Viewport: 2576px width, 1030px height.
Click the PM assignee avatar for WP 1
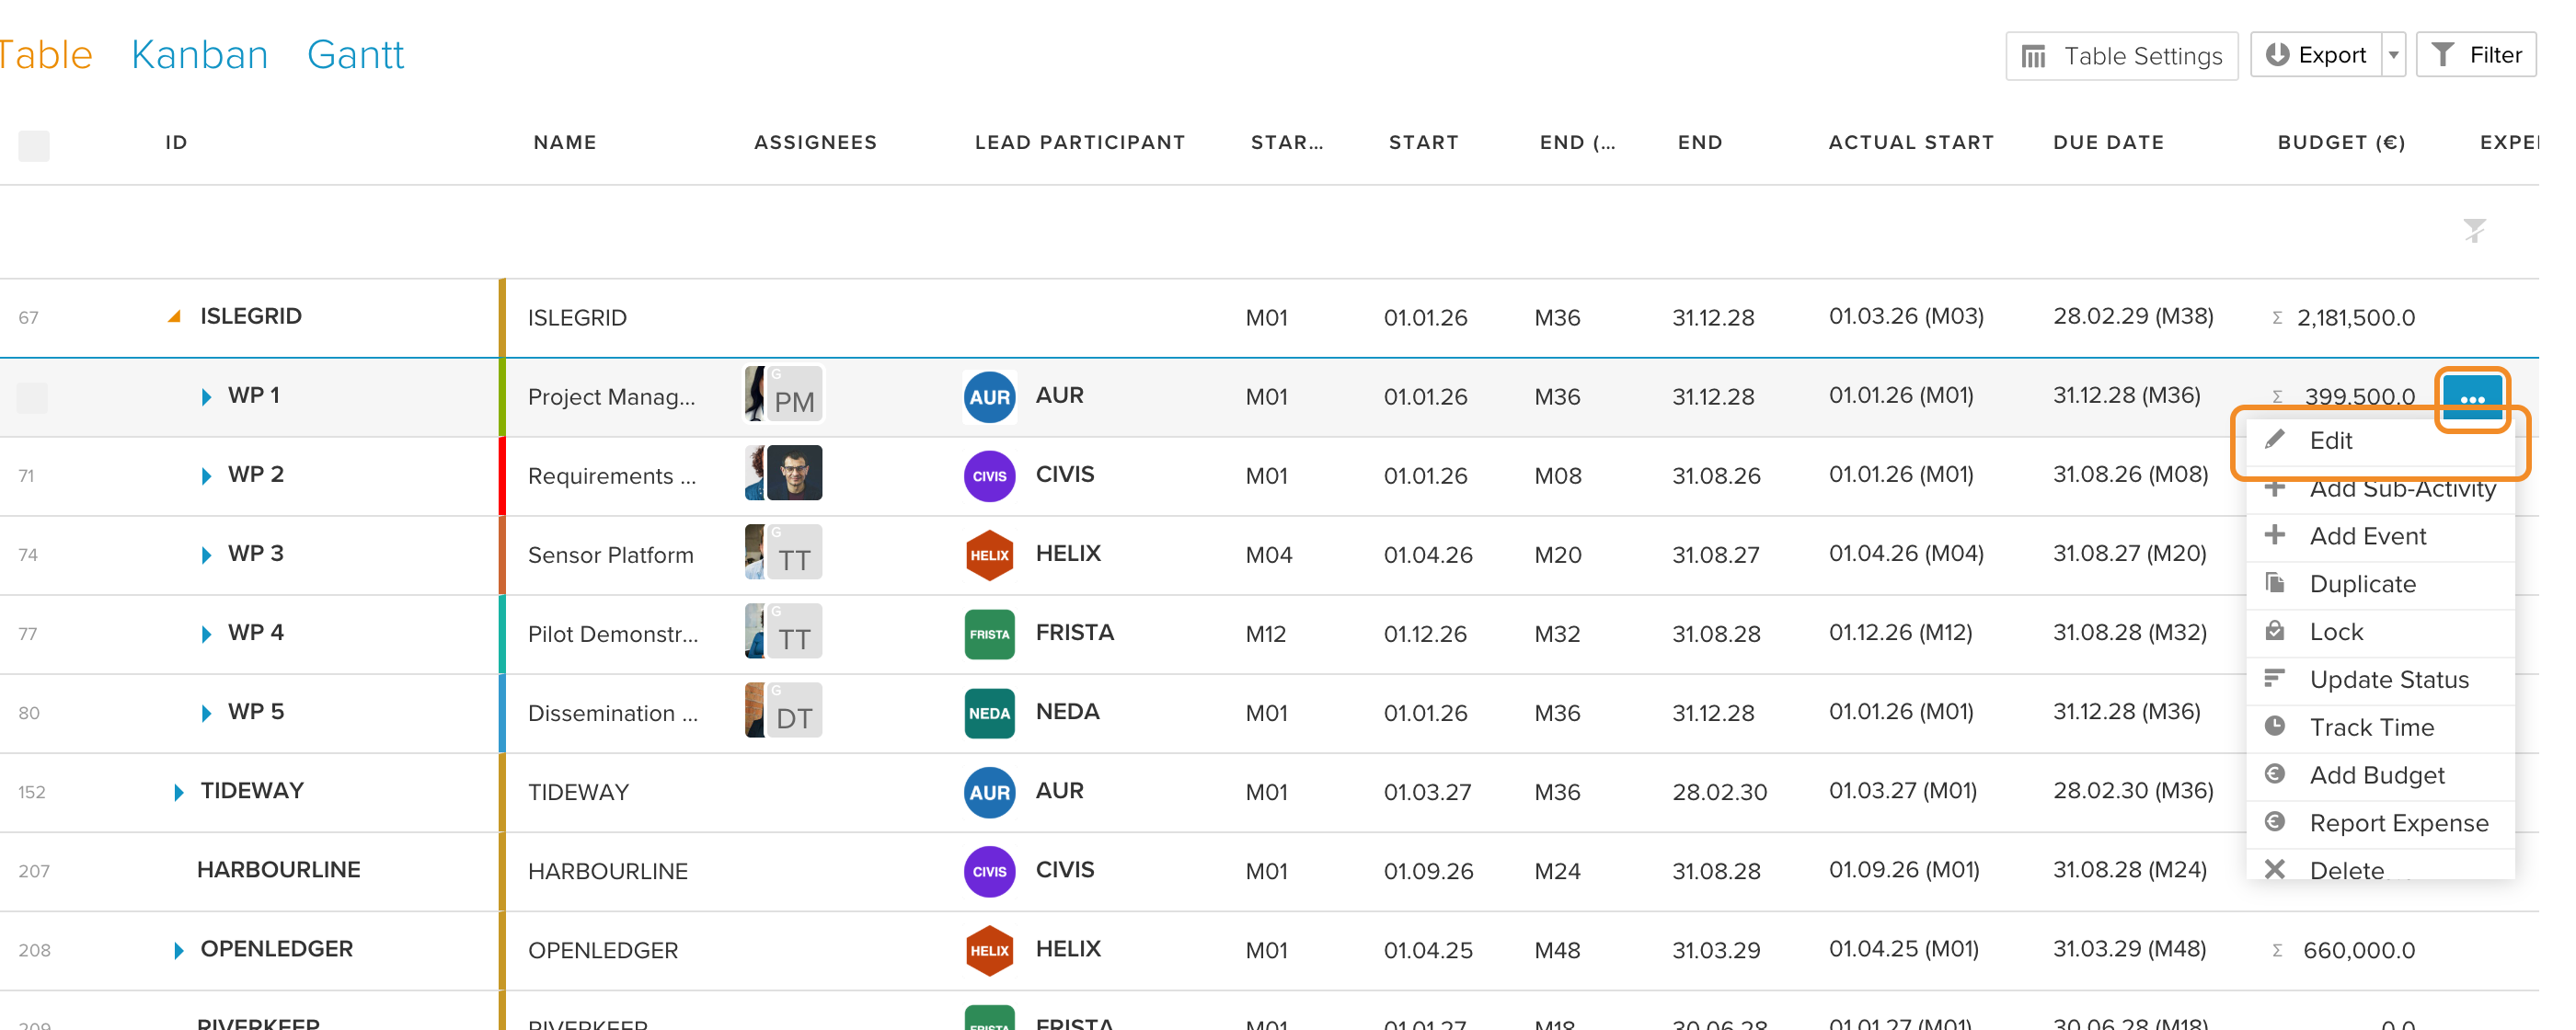794,394
